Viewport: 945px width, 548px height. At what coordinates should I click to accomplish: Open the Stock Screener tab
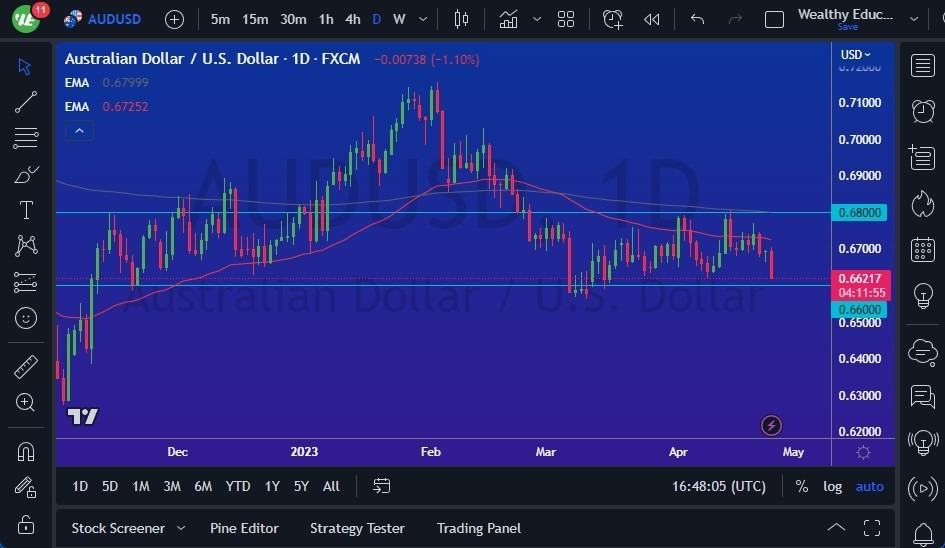point(118,528)
